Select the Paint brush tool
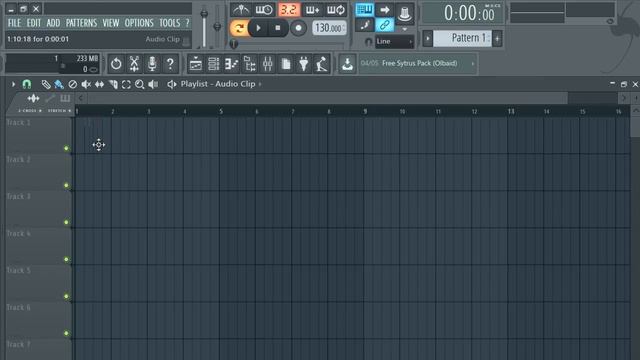 tap(59, 84)
